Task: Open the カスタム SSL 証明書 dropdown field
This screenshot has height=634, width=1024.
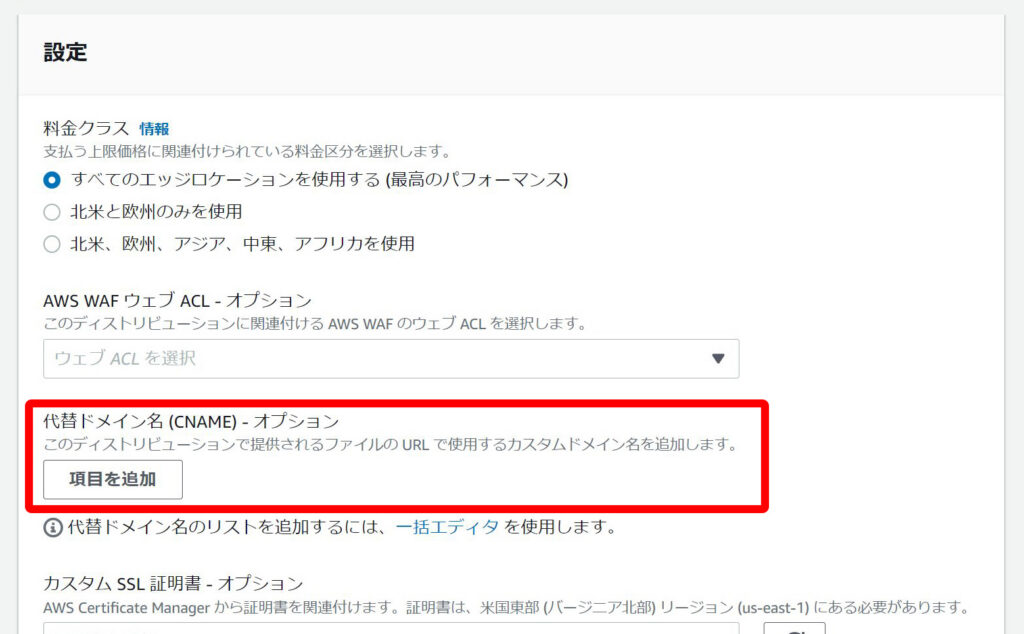Action: [390, 627]
